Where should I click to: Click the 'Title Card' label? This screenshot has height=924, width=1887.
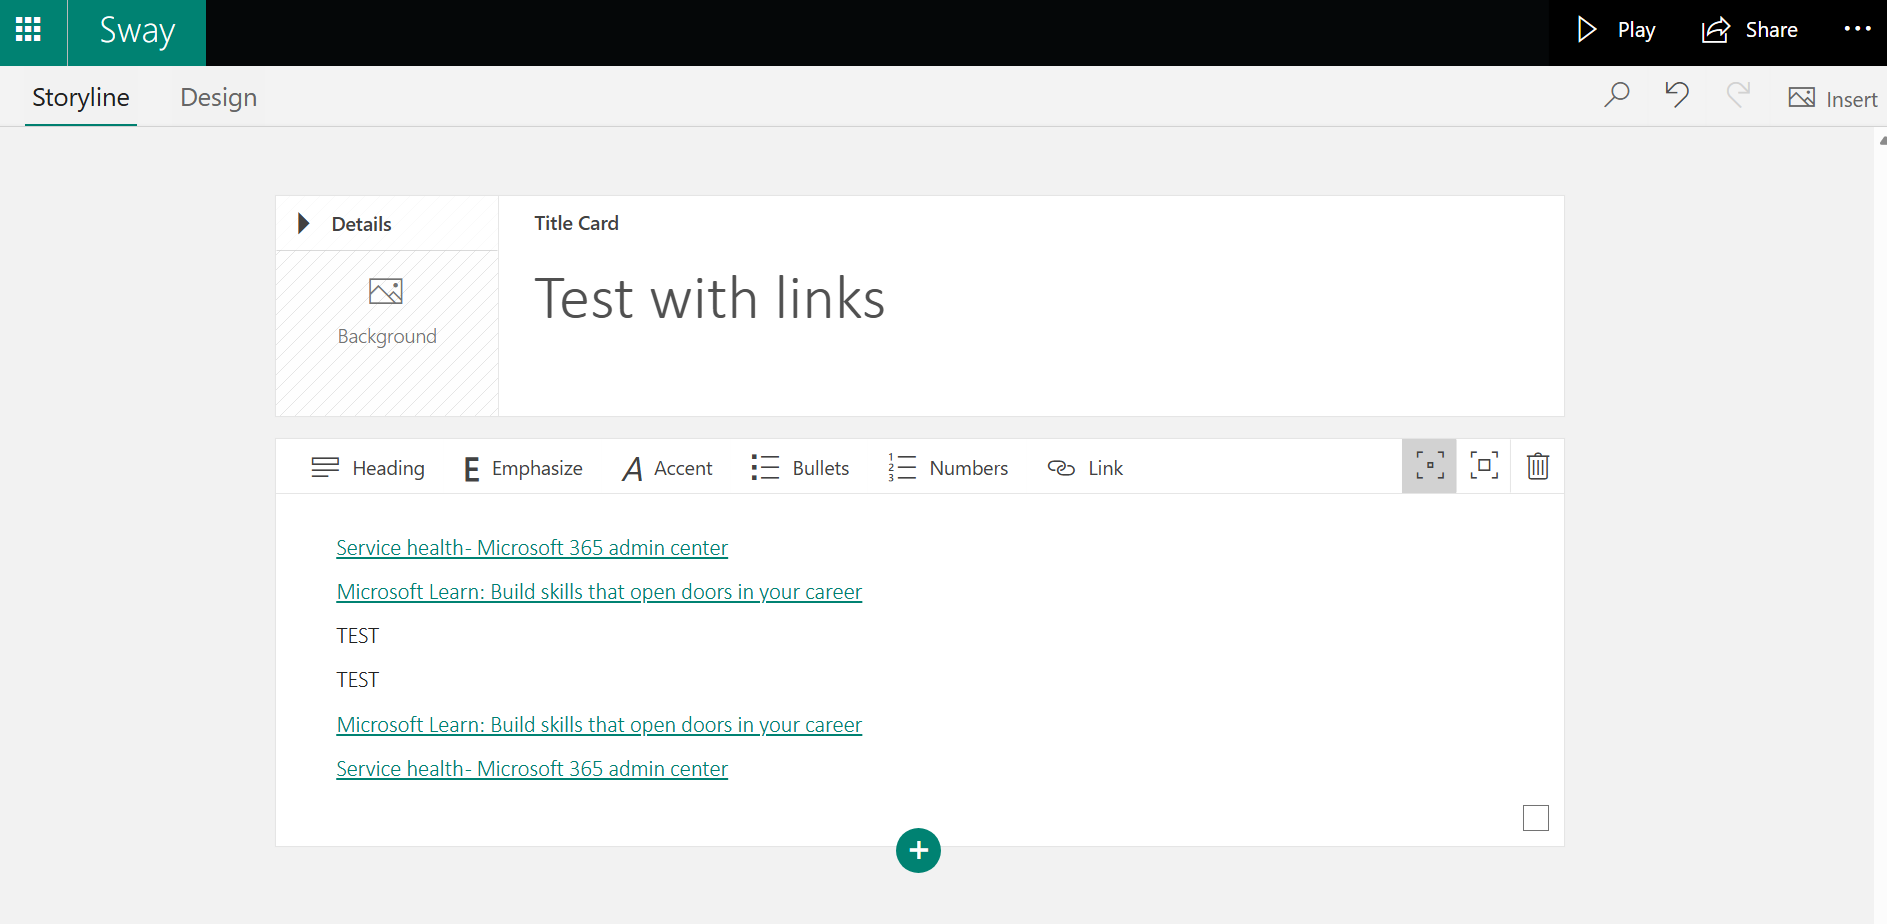(x=576, y=223)
